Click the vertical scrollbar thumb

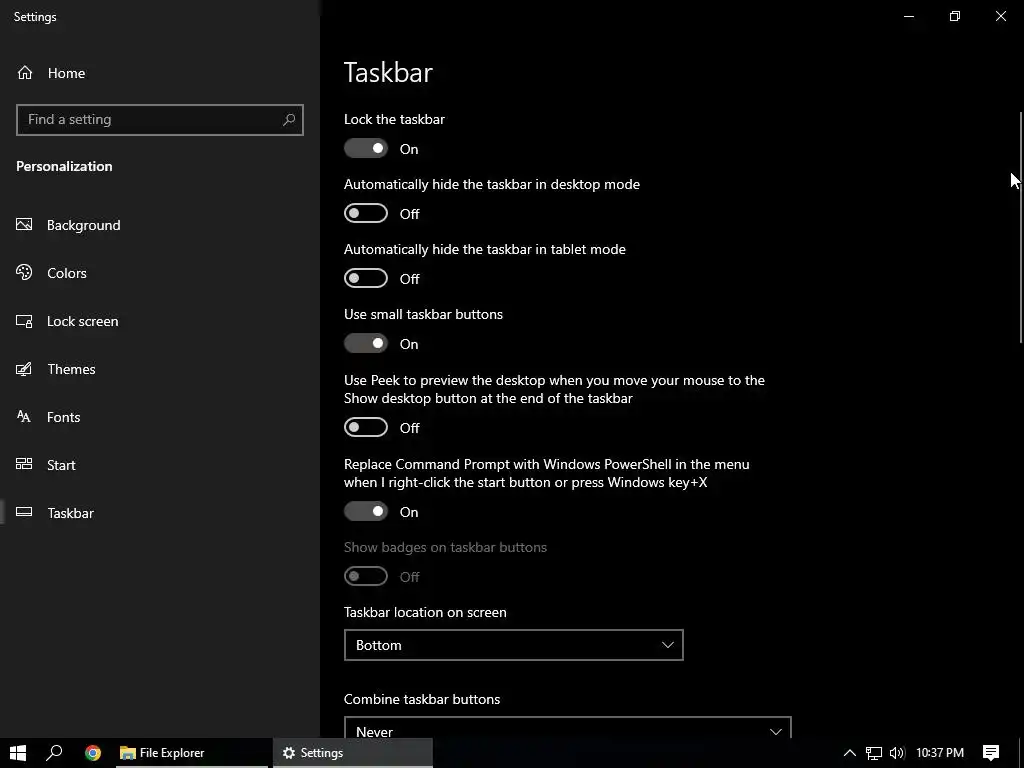[1021, 227]
